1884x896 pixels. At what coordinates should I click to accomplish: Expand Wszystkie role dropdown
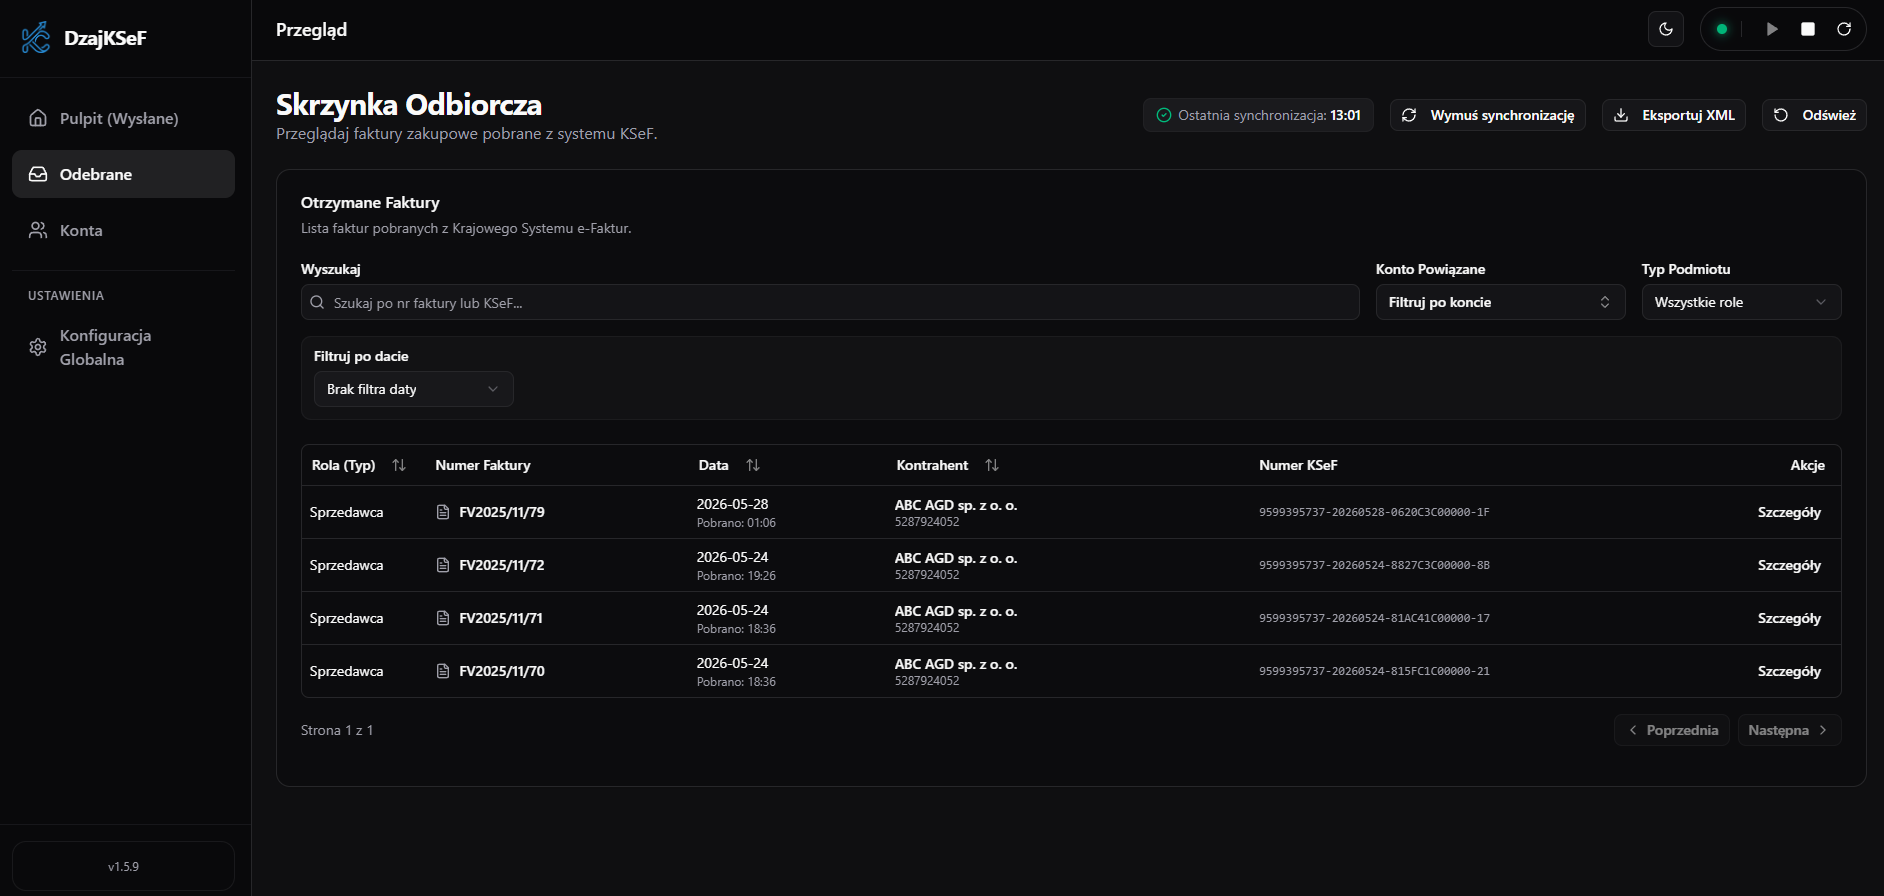tap(1741, 302)
